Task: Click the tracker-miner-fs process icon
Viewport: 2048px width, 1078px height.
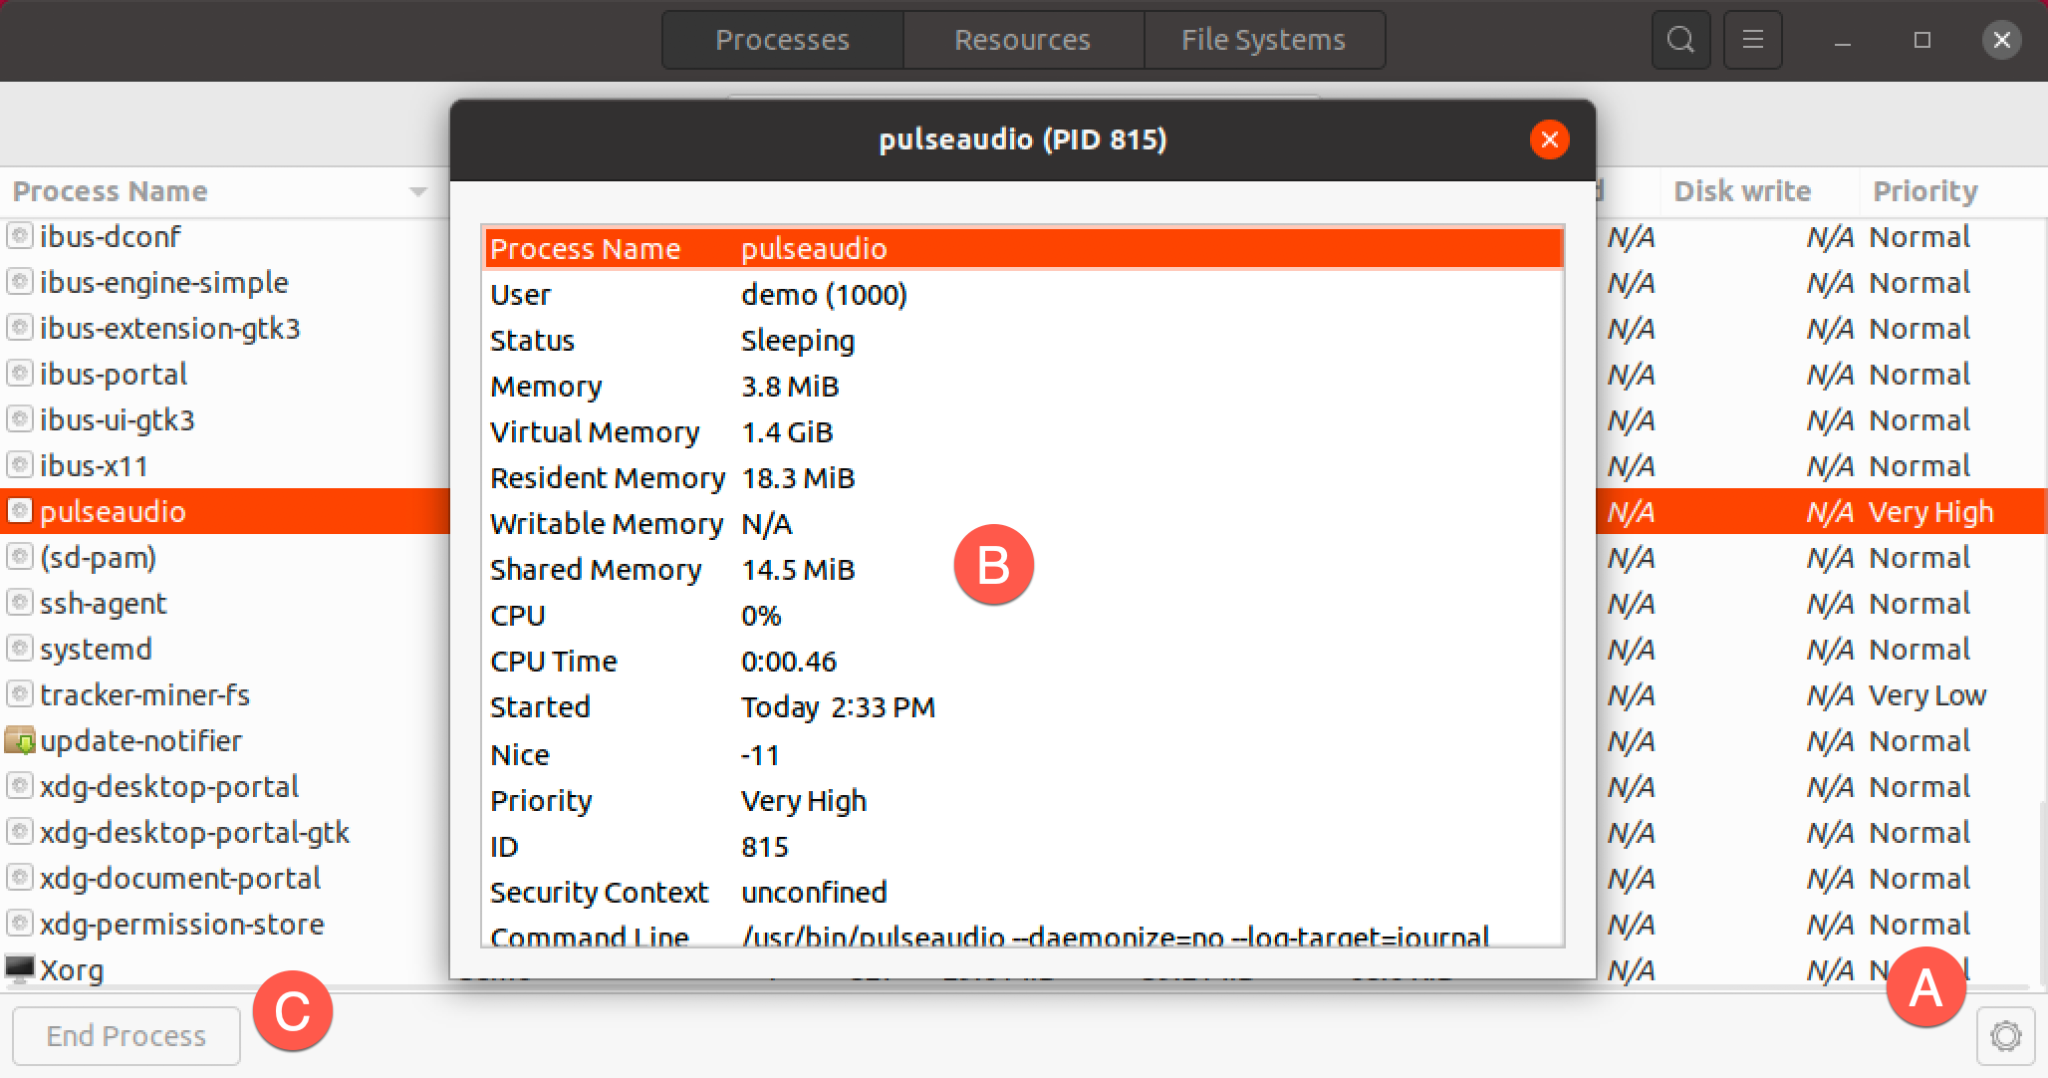Action: [x=19, y=694]
